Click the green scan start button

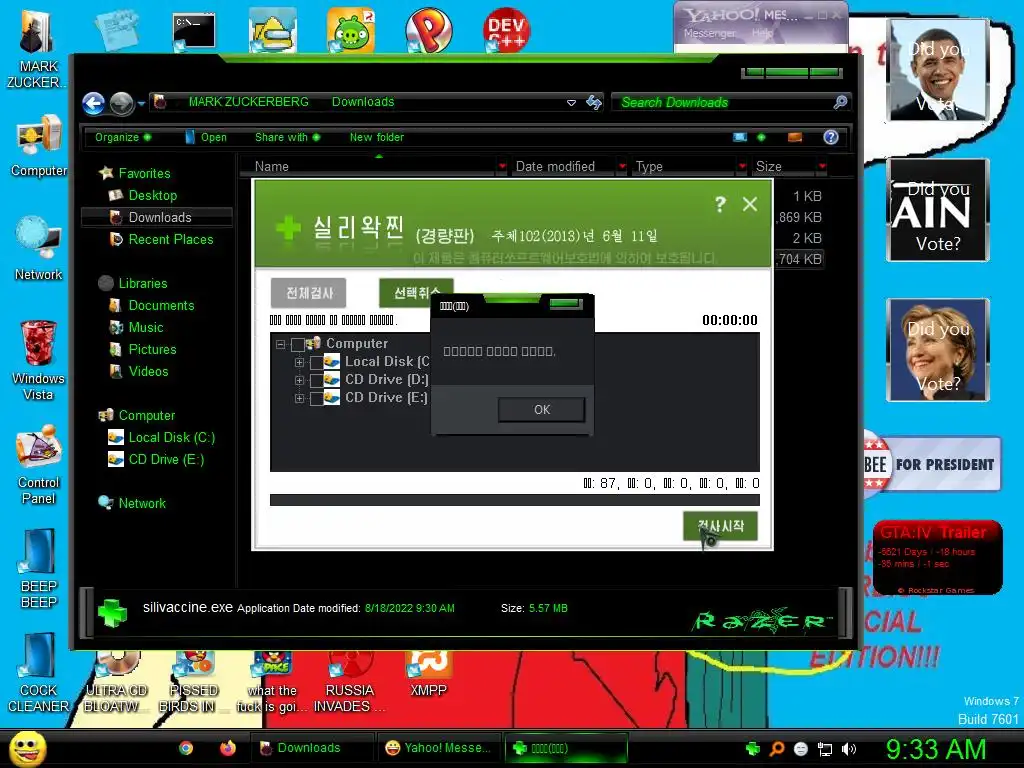720,526
